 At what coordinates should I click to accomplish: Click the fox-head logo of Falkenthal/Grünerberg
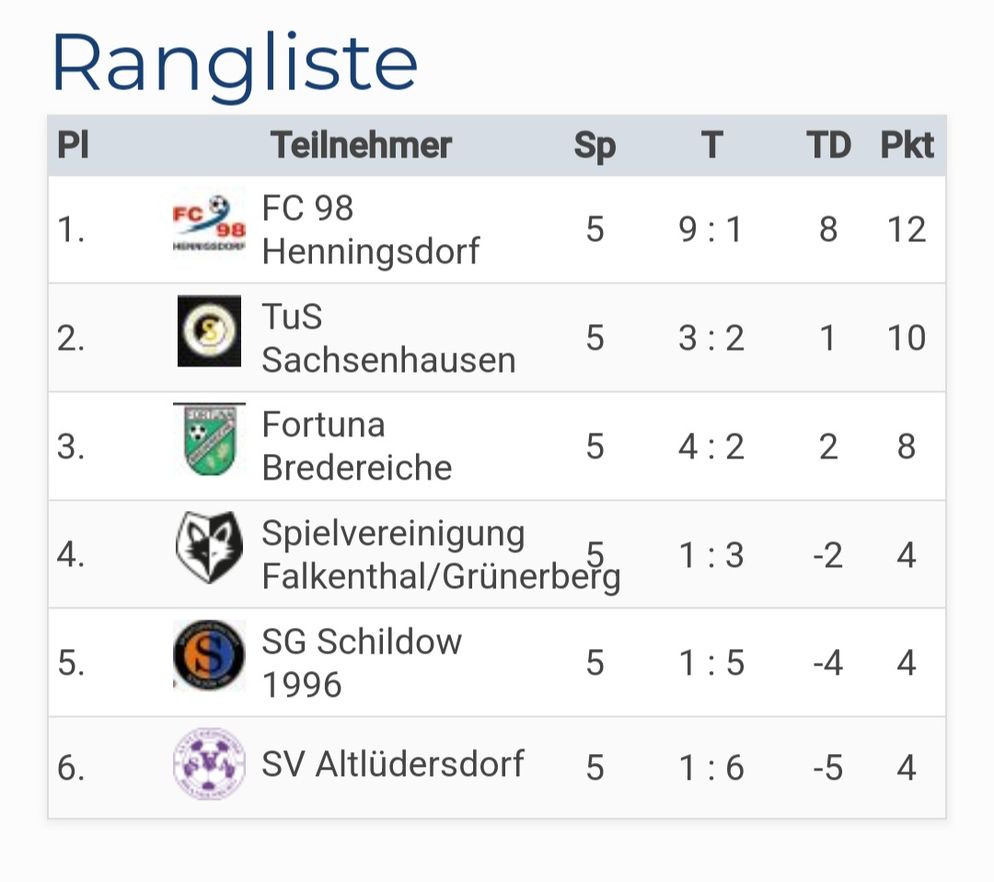point(209,548)
